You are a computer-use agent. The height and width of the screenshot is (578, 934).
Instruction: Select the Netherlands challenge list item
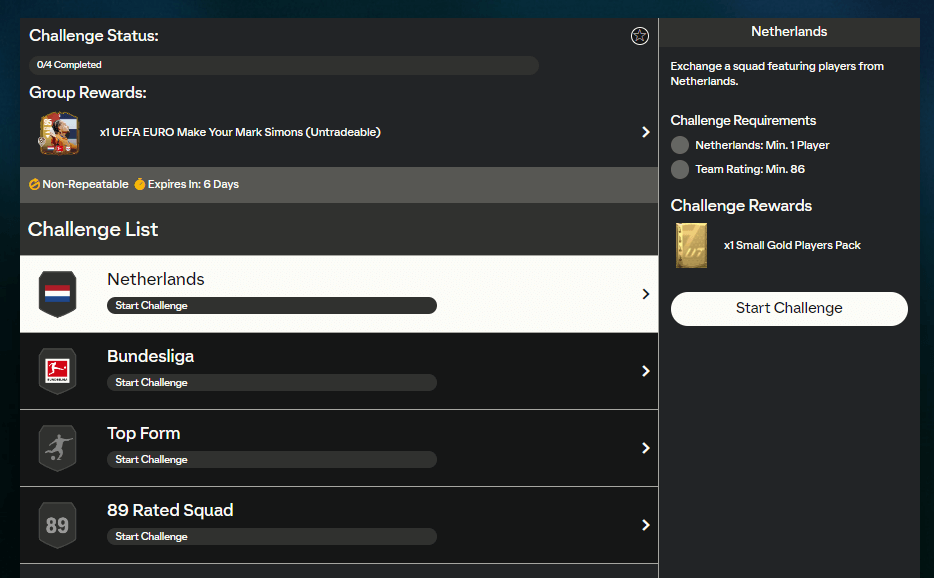click(340, 294)
